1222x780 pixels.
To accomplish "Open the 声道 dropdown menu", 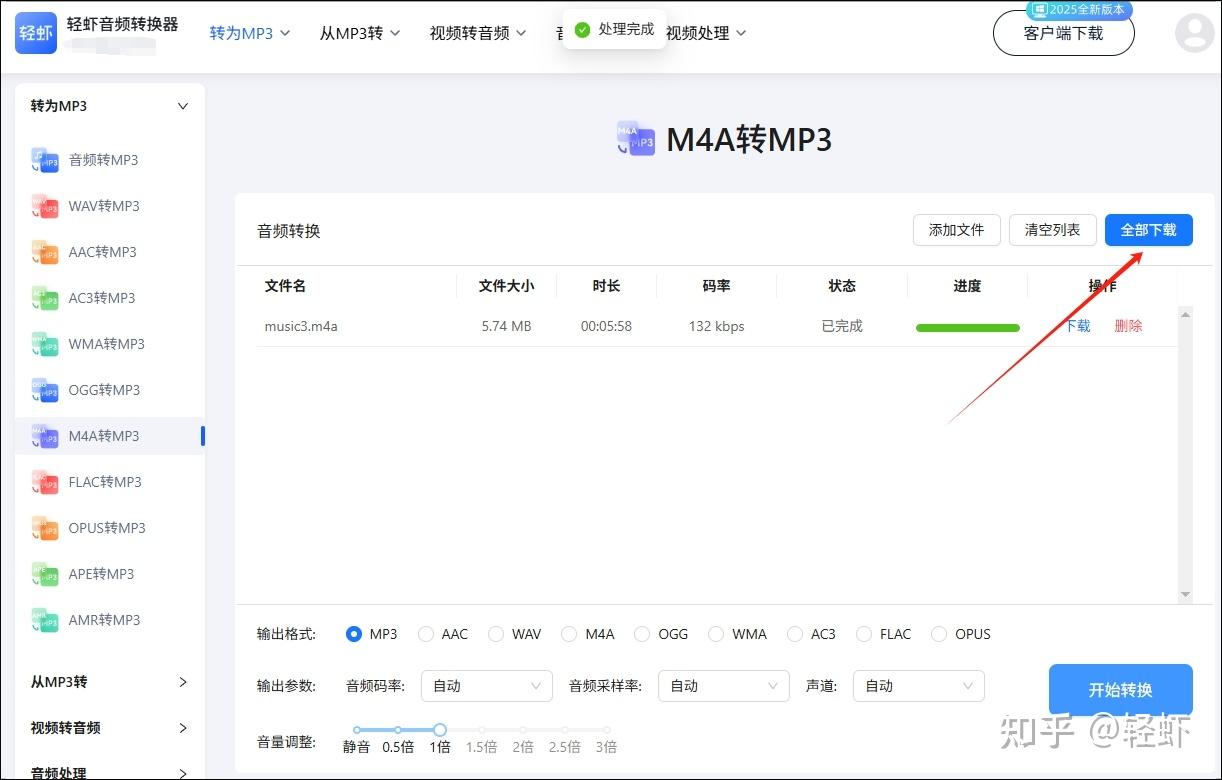I will pyautogui.click(x=918, y=686).
